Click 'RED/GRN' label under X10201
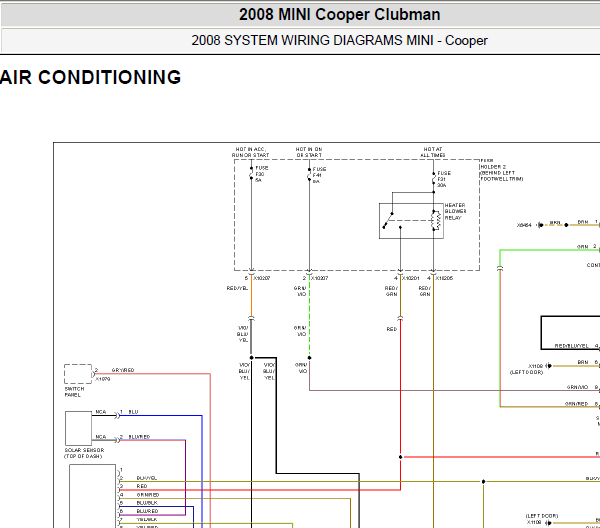This screenshot has height=528, width=600. coord(391,291)
